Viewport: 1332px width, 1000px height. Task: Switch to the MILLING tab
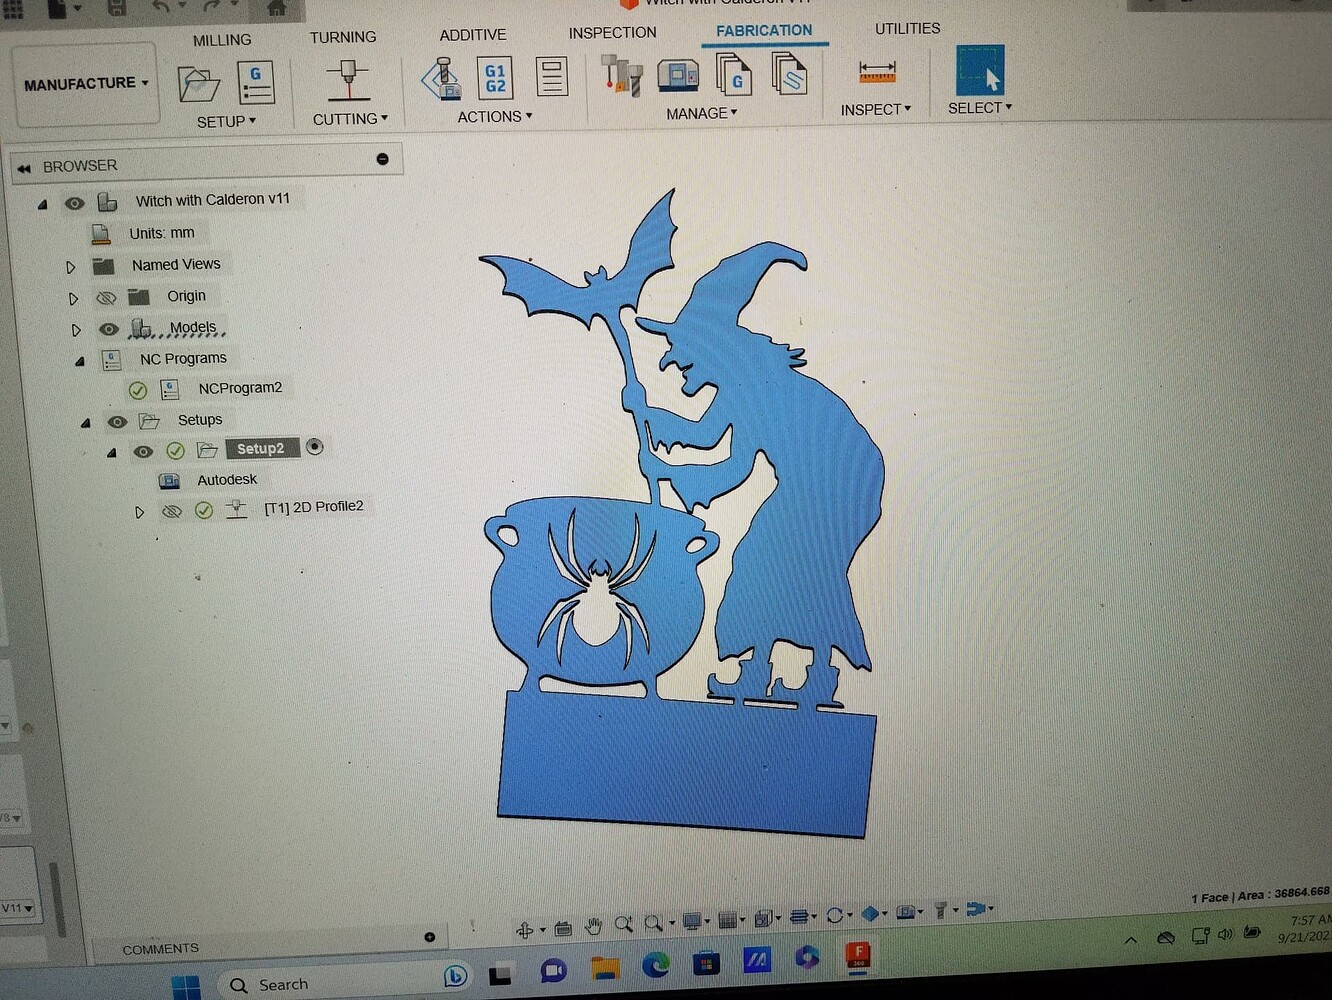coord(222,40)
